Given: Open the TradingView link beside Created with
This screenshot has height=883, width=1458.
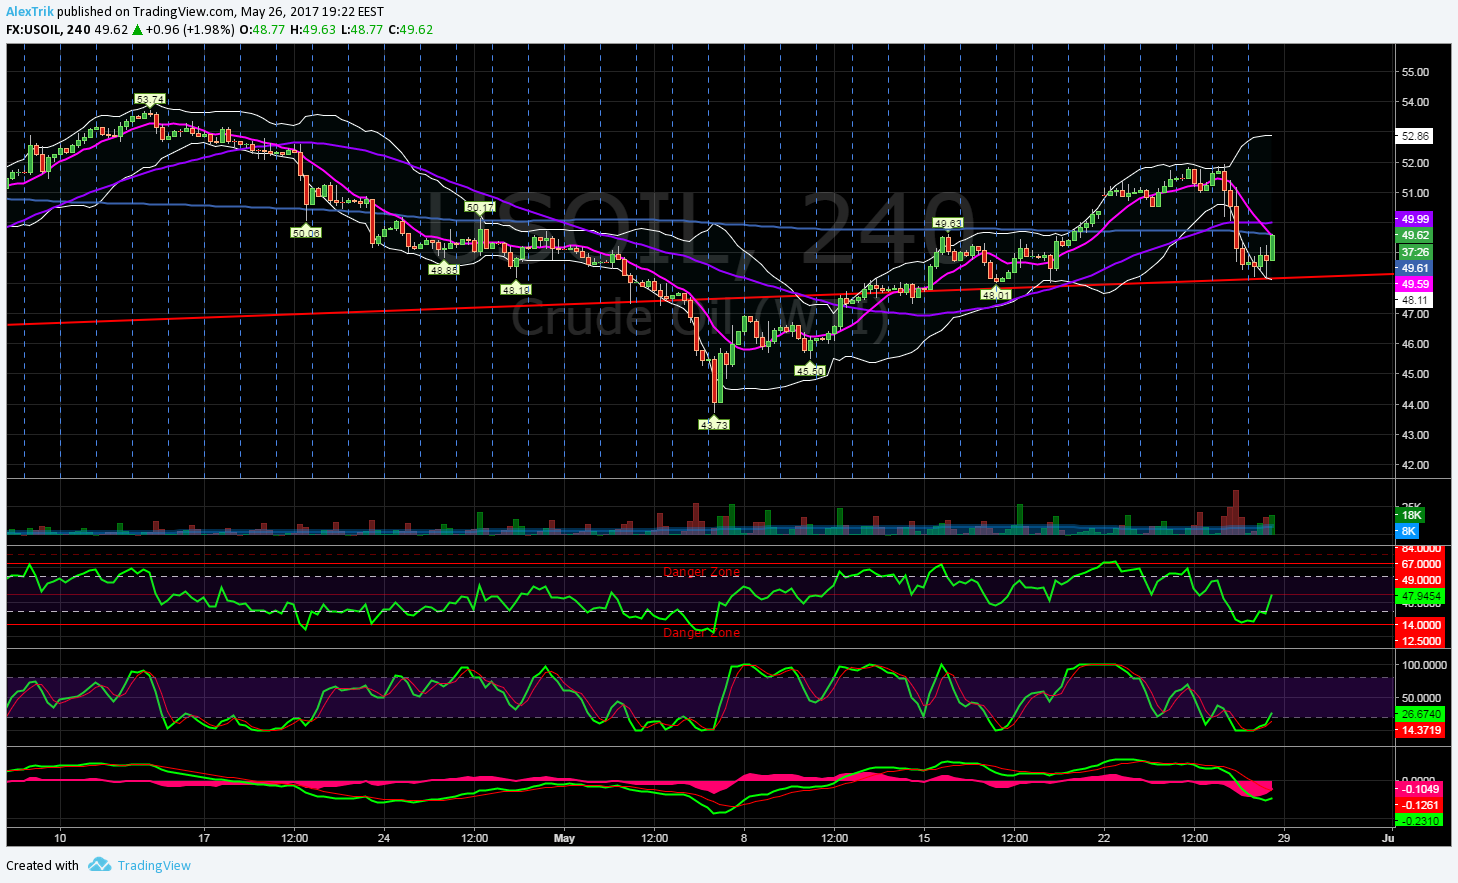Looking at the screenshot, I should coord(154,866).
